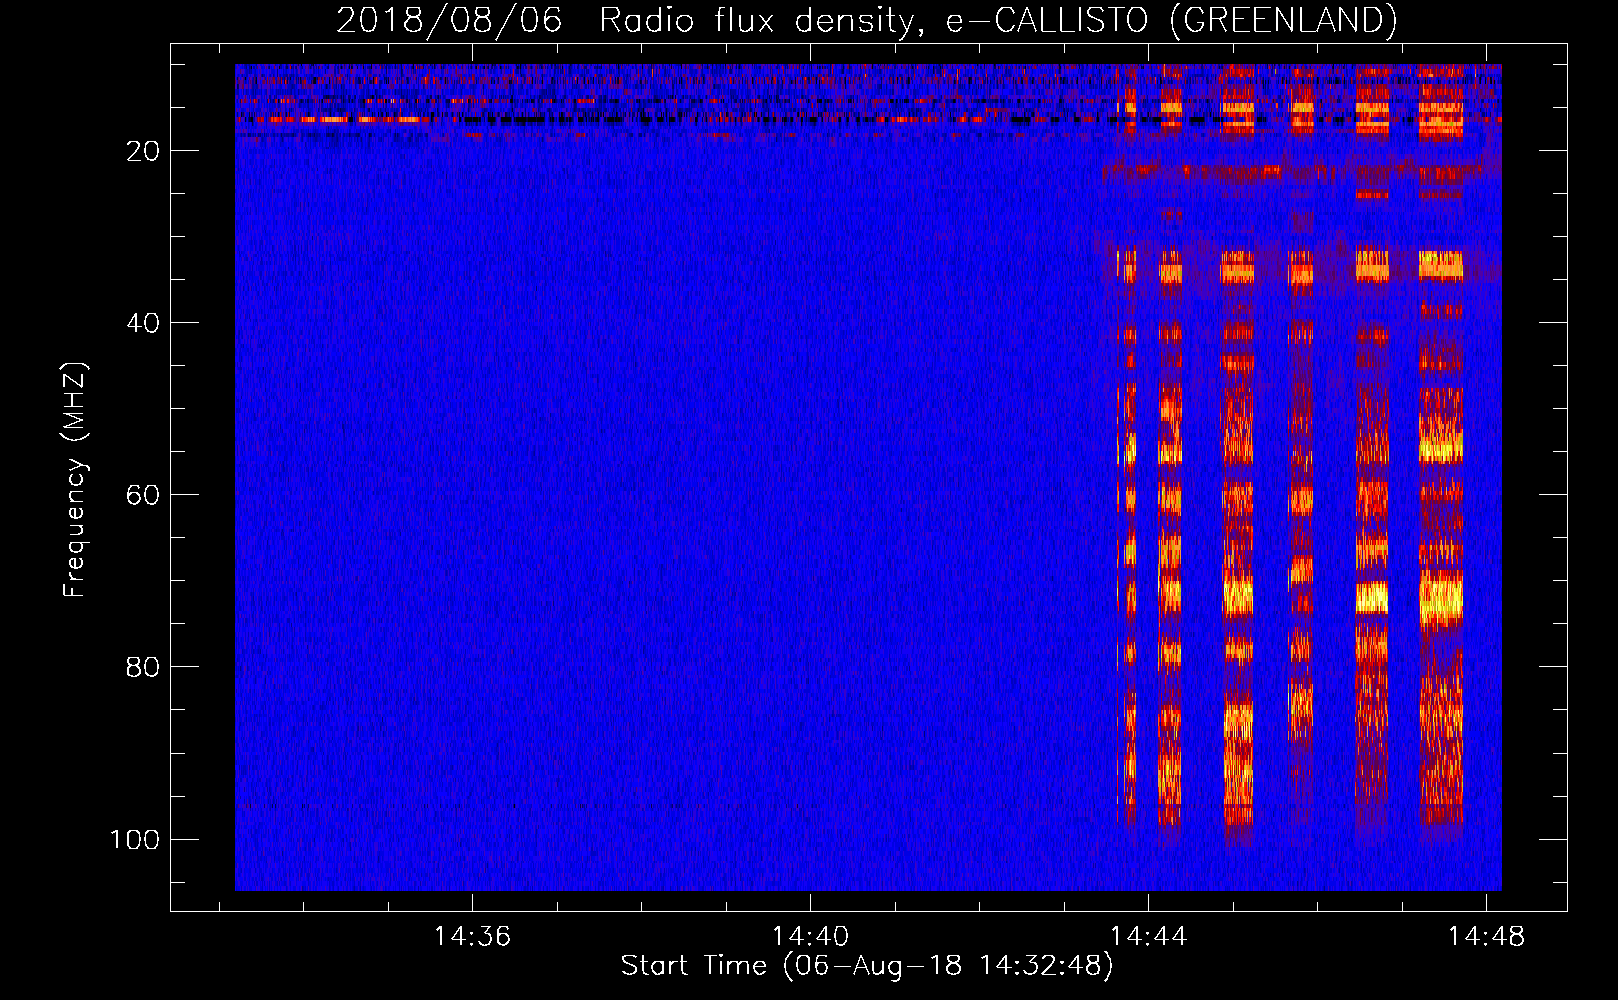The width and height of the screenshot is (1618, 1000).
Task: Click the 'Frequency (MHZ)' axis label
Action: [75, 479]
